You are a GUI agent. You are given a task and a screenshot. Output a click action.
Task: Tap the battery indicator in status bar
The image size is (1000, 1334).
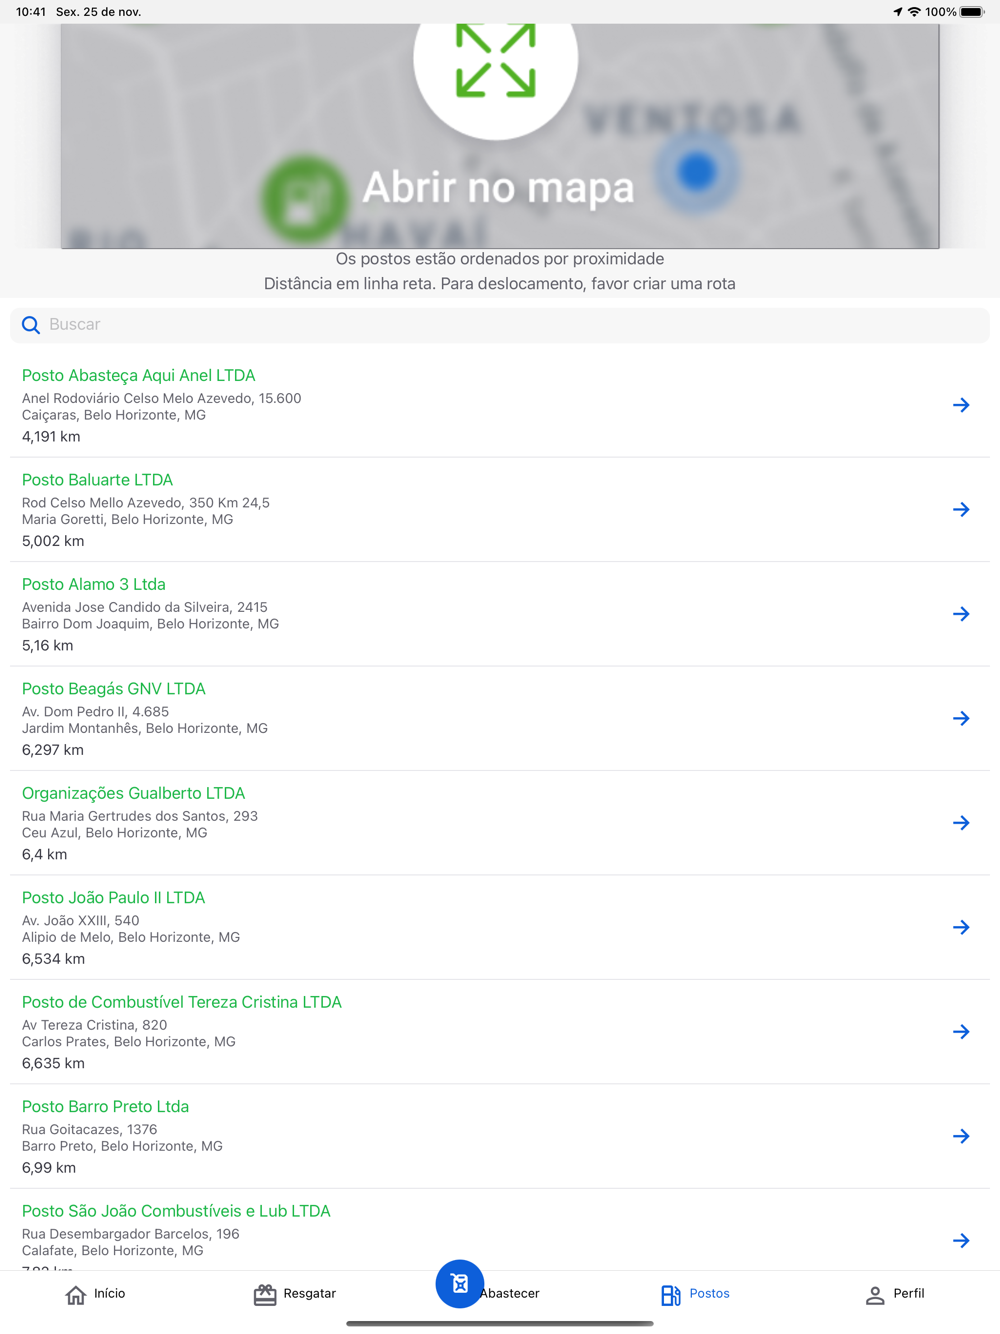click(972, 12)
